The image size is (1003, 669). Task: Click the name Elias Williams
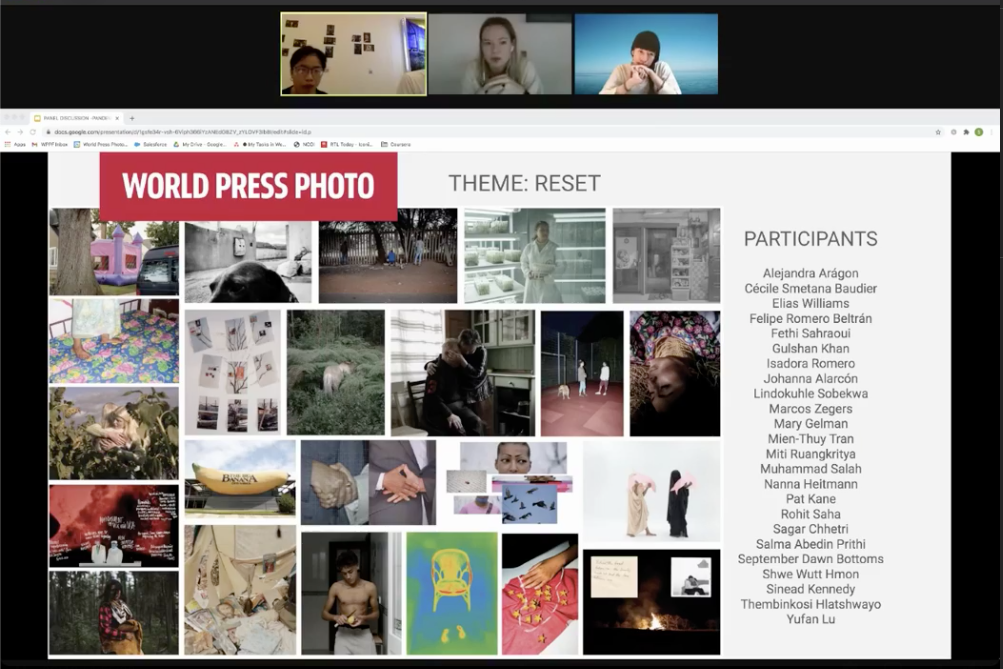click(x=810, y=303)
